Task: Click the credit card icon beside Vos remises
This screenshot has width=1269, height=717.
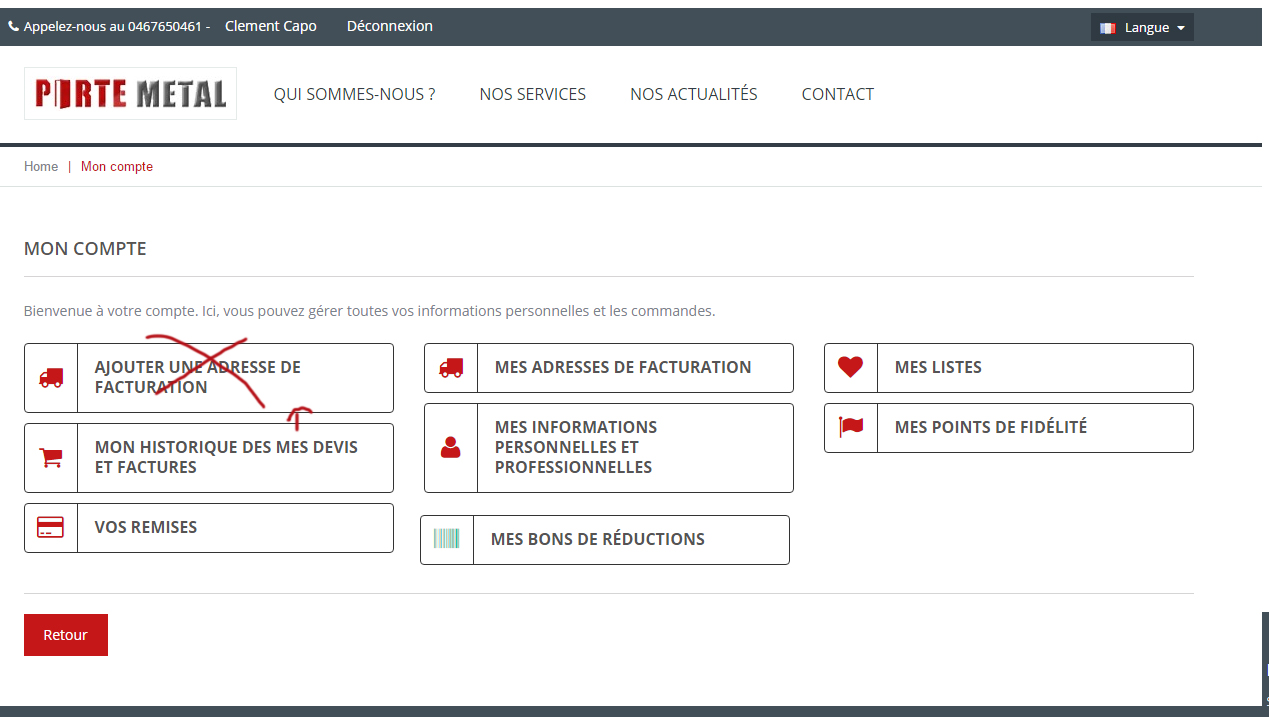Action: click(x=50, y=527)
